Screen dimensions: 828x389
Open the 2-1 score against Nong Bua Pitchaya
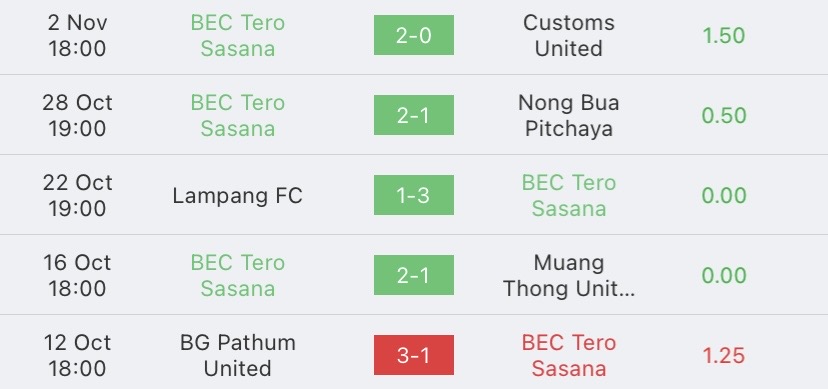point(413,115)
